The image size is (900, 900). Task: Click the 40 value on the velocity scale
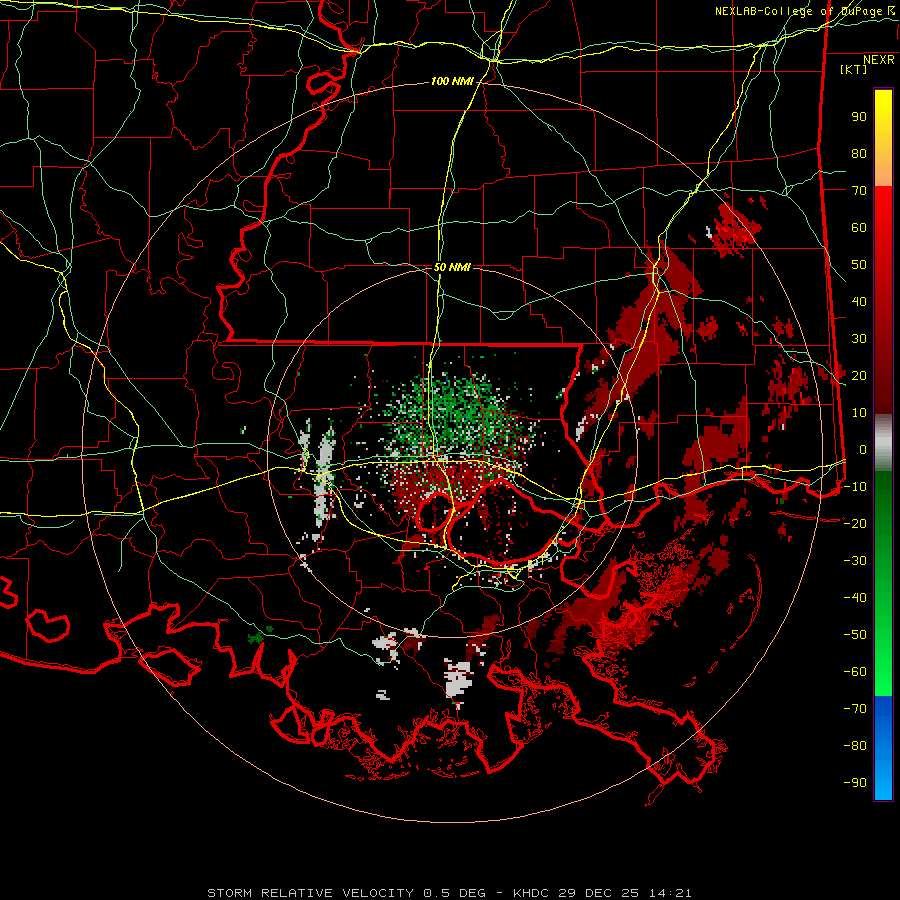pyautogui.click(x=859, y=302)
